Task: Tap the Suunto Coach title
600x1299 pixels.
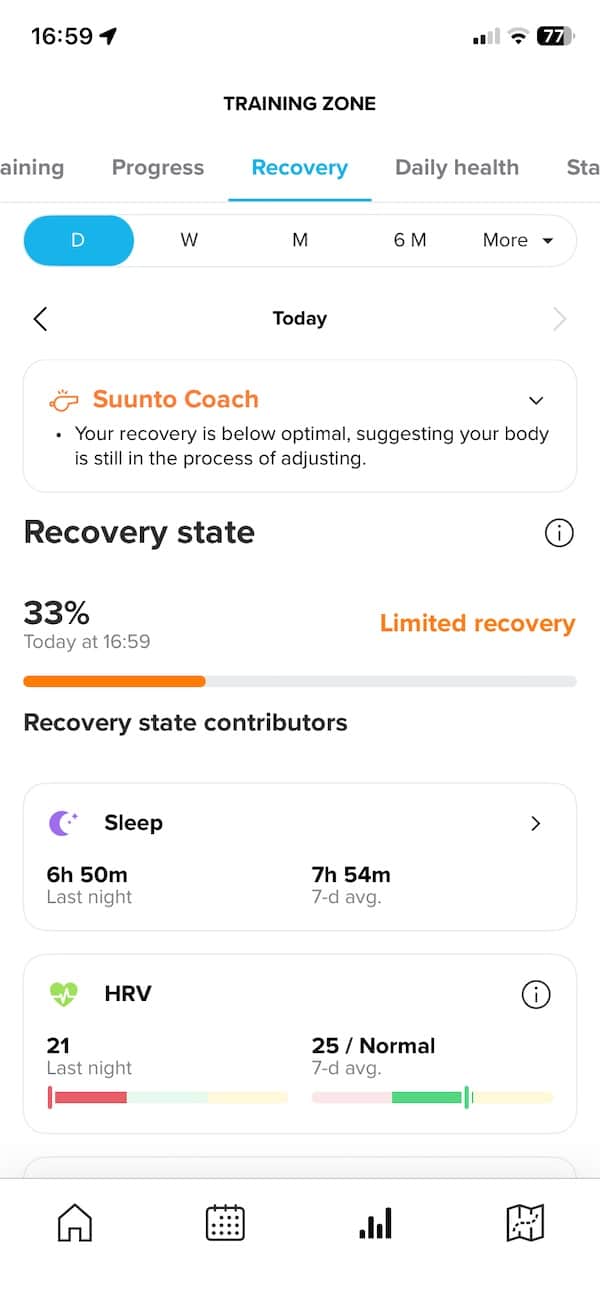Action: pyautogui.click(x=175, y=399)
